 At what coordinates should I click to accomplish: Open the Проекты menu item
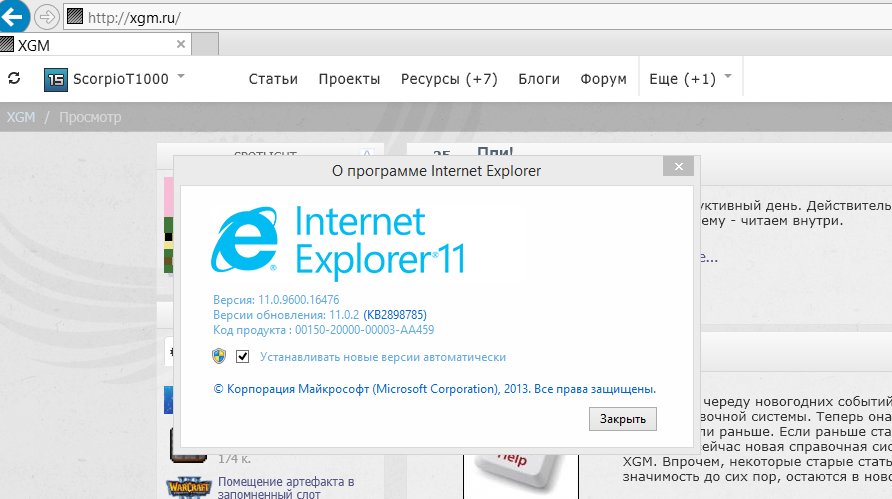(349, 79)
